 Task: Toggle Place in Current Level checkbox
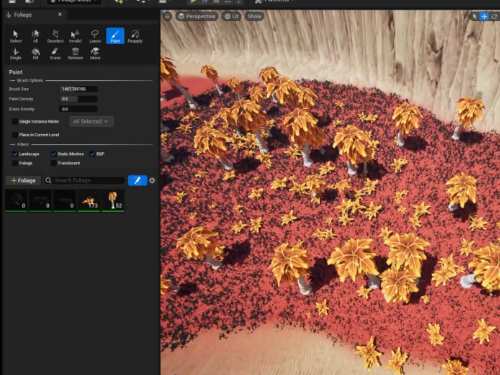point(15,135)
